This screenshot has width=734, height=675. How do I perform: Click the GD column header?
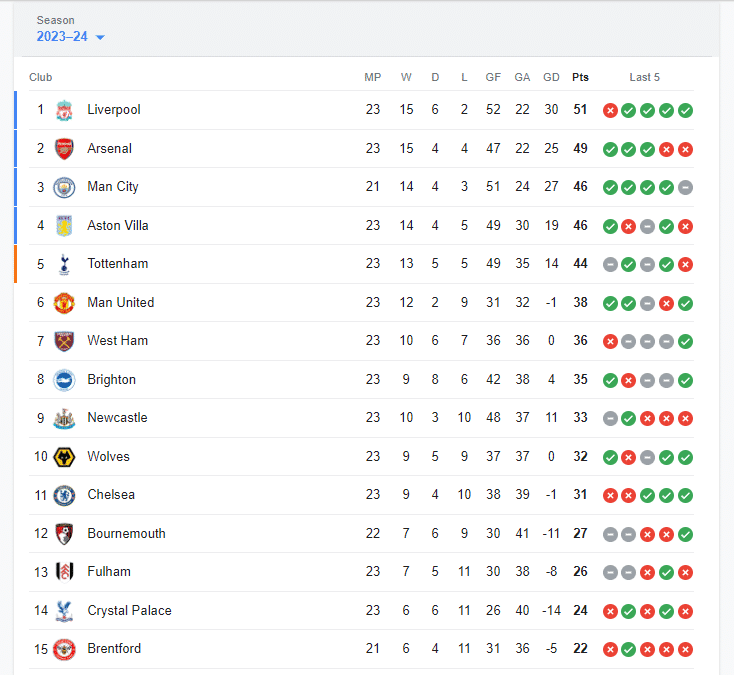[551, 77]
